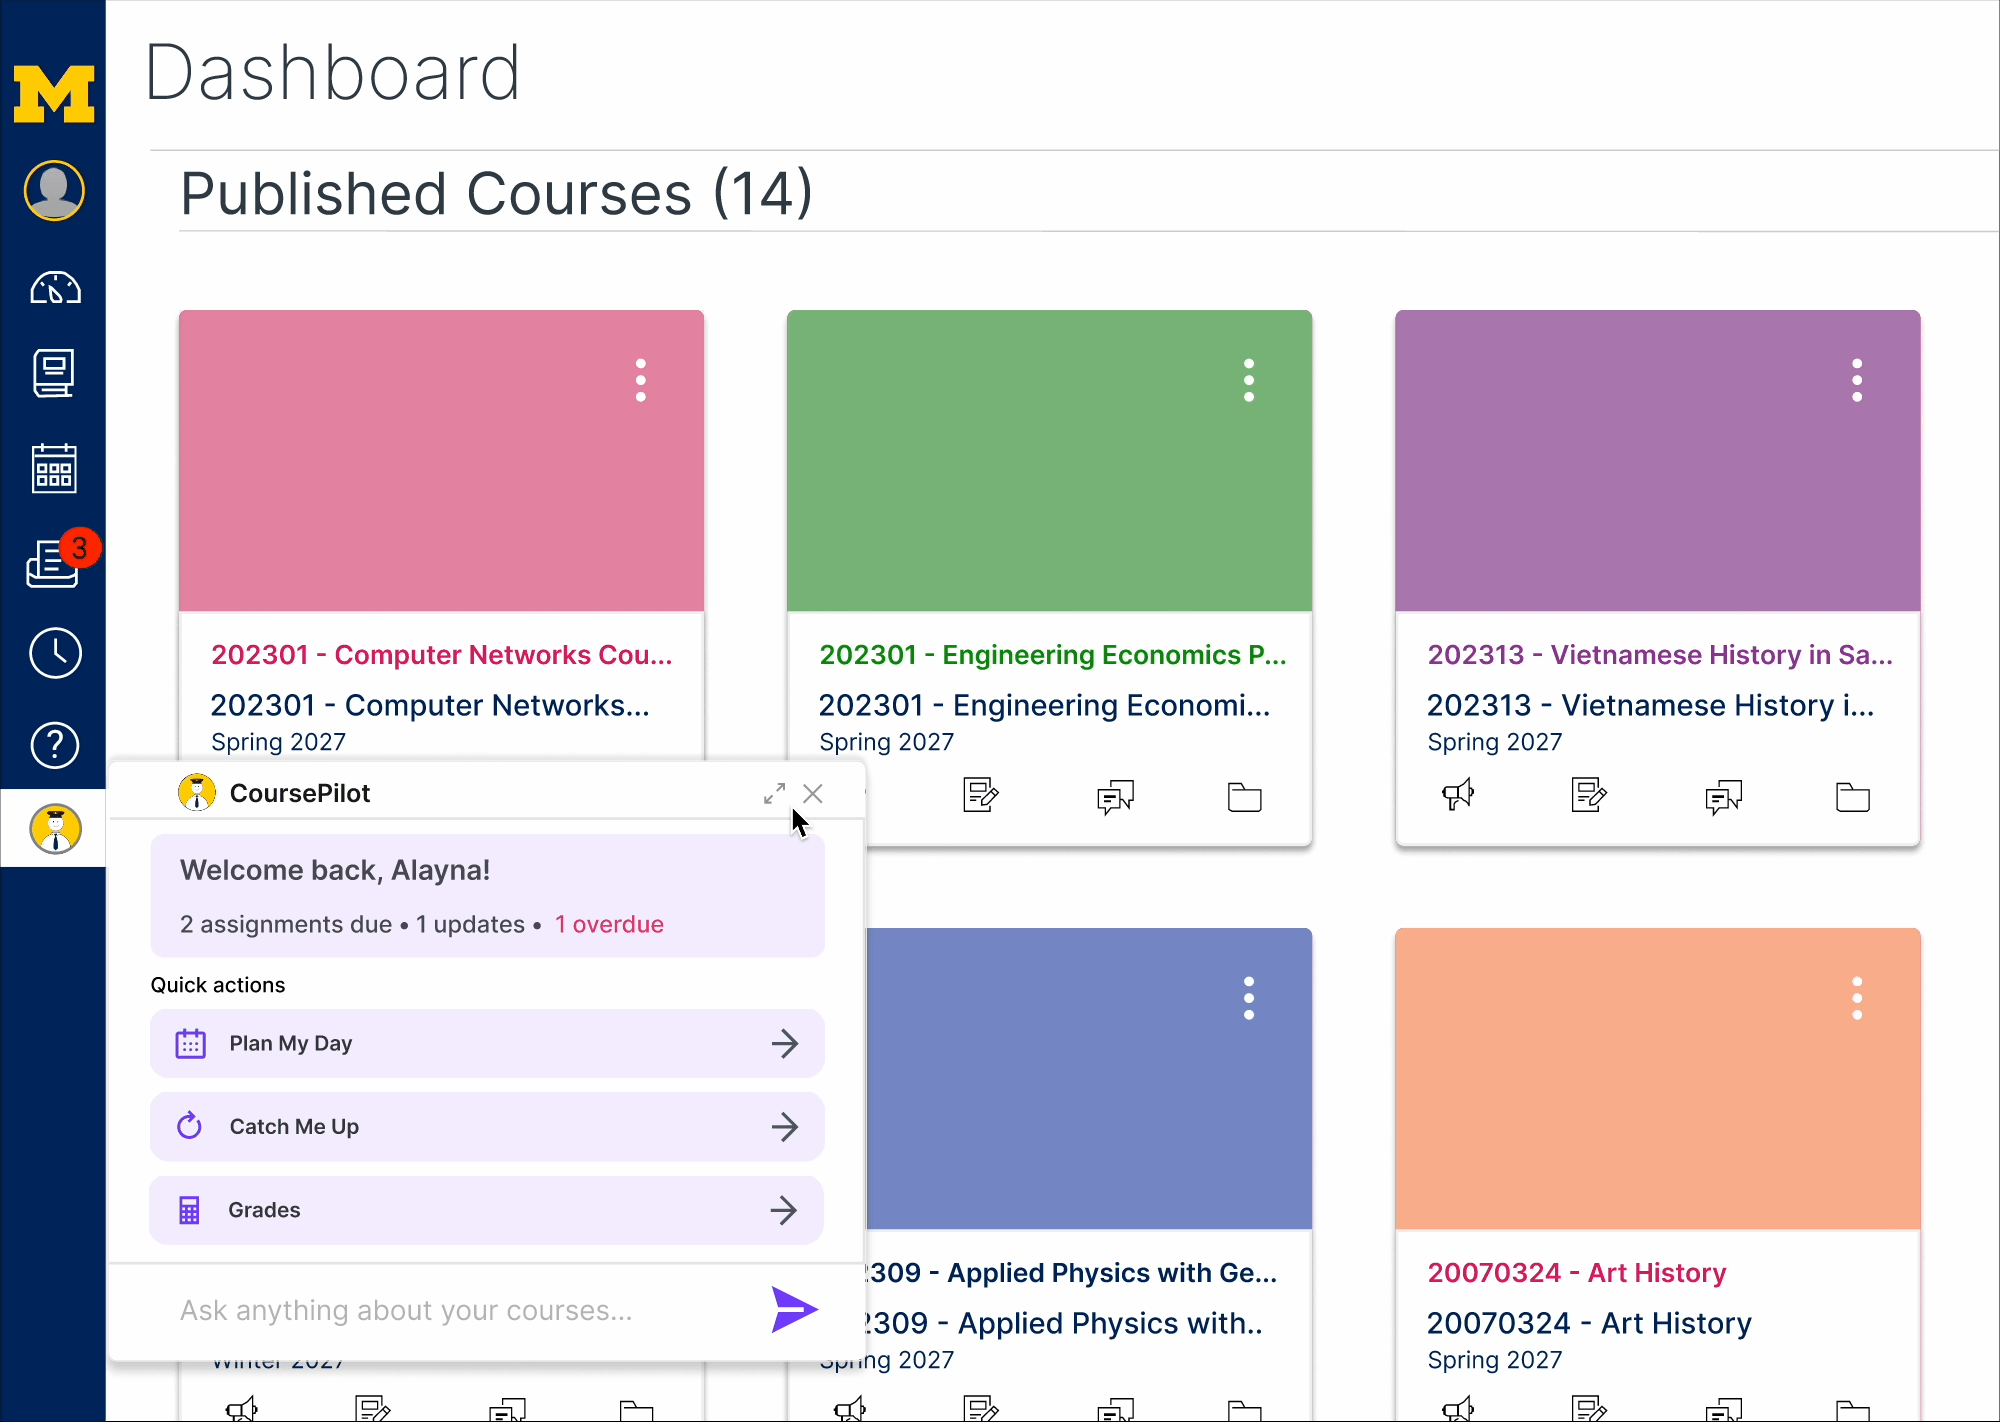2000x1422 pixels.
Task: Click the purple Vietnamese History card banner
Action: click(1658, 461)
